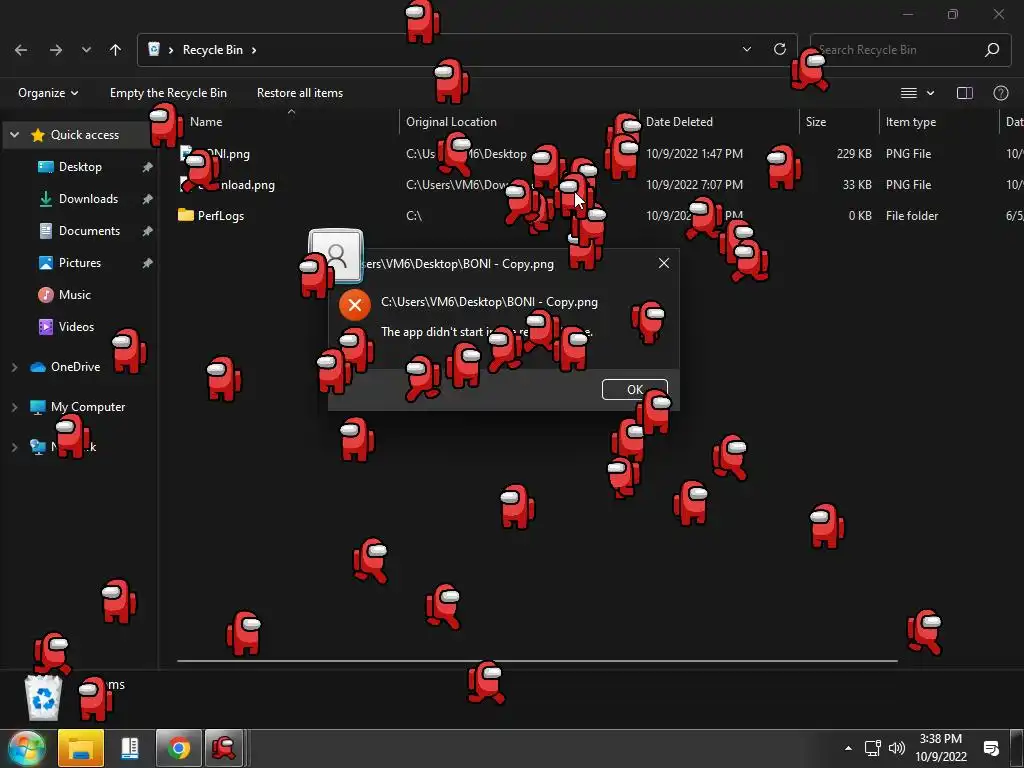This screenshot has width=1024, height=768.
Task: Click the search magnifier icon
Action: pyautogui.click(x=992, y=50)
